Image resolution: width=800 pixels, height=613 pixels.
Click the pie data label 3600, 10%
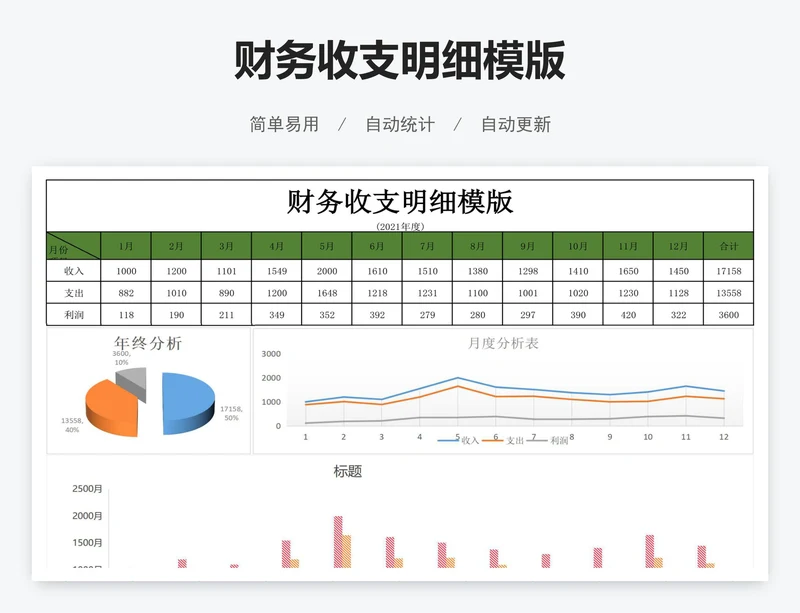[121, 358]
